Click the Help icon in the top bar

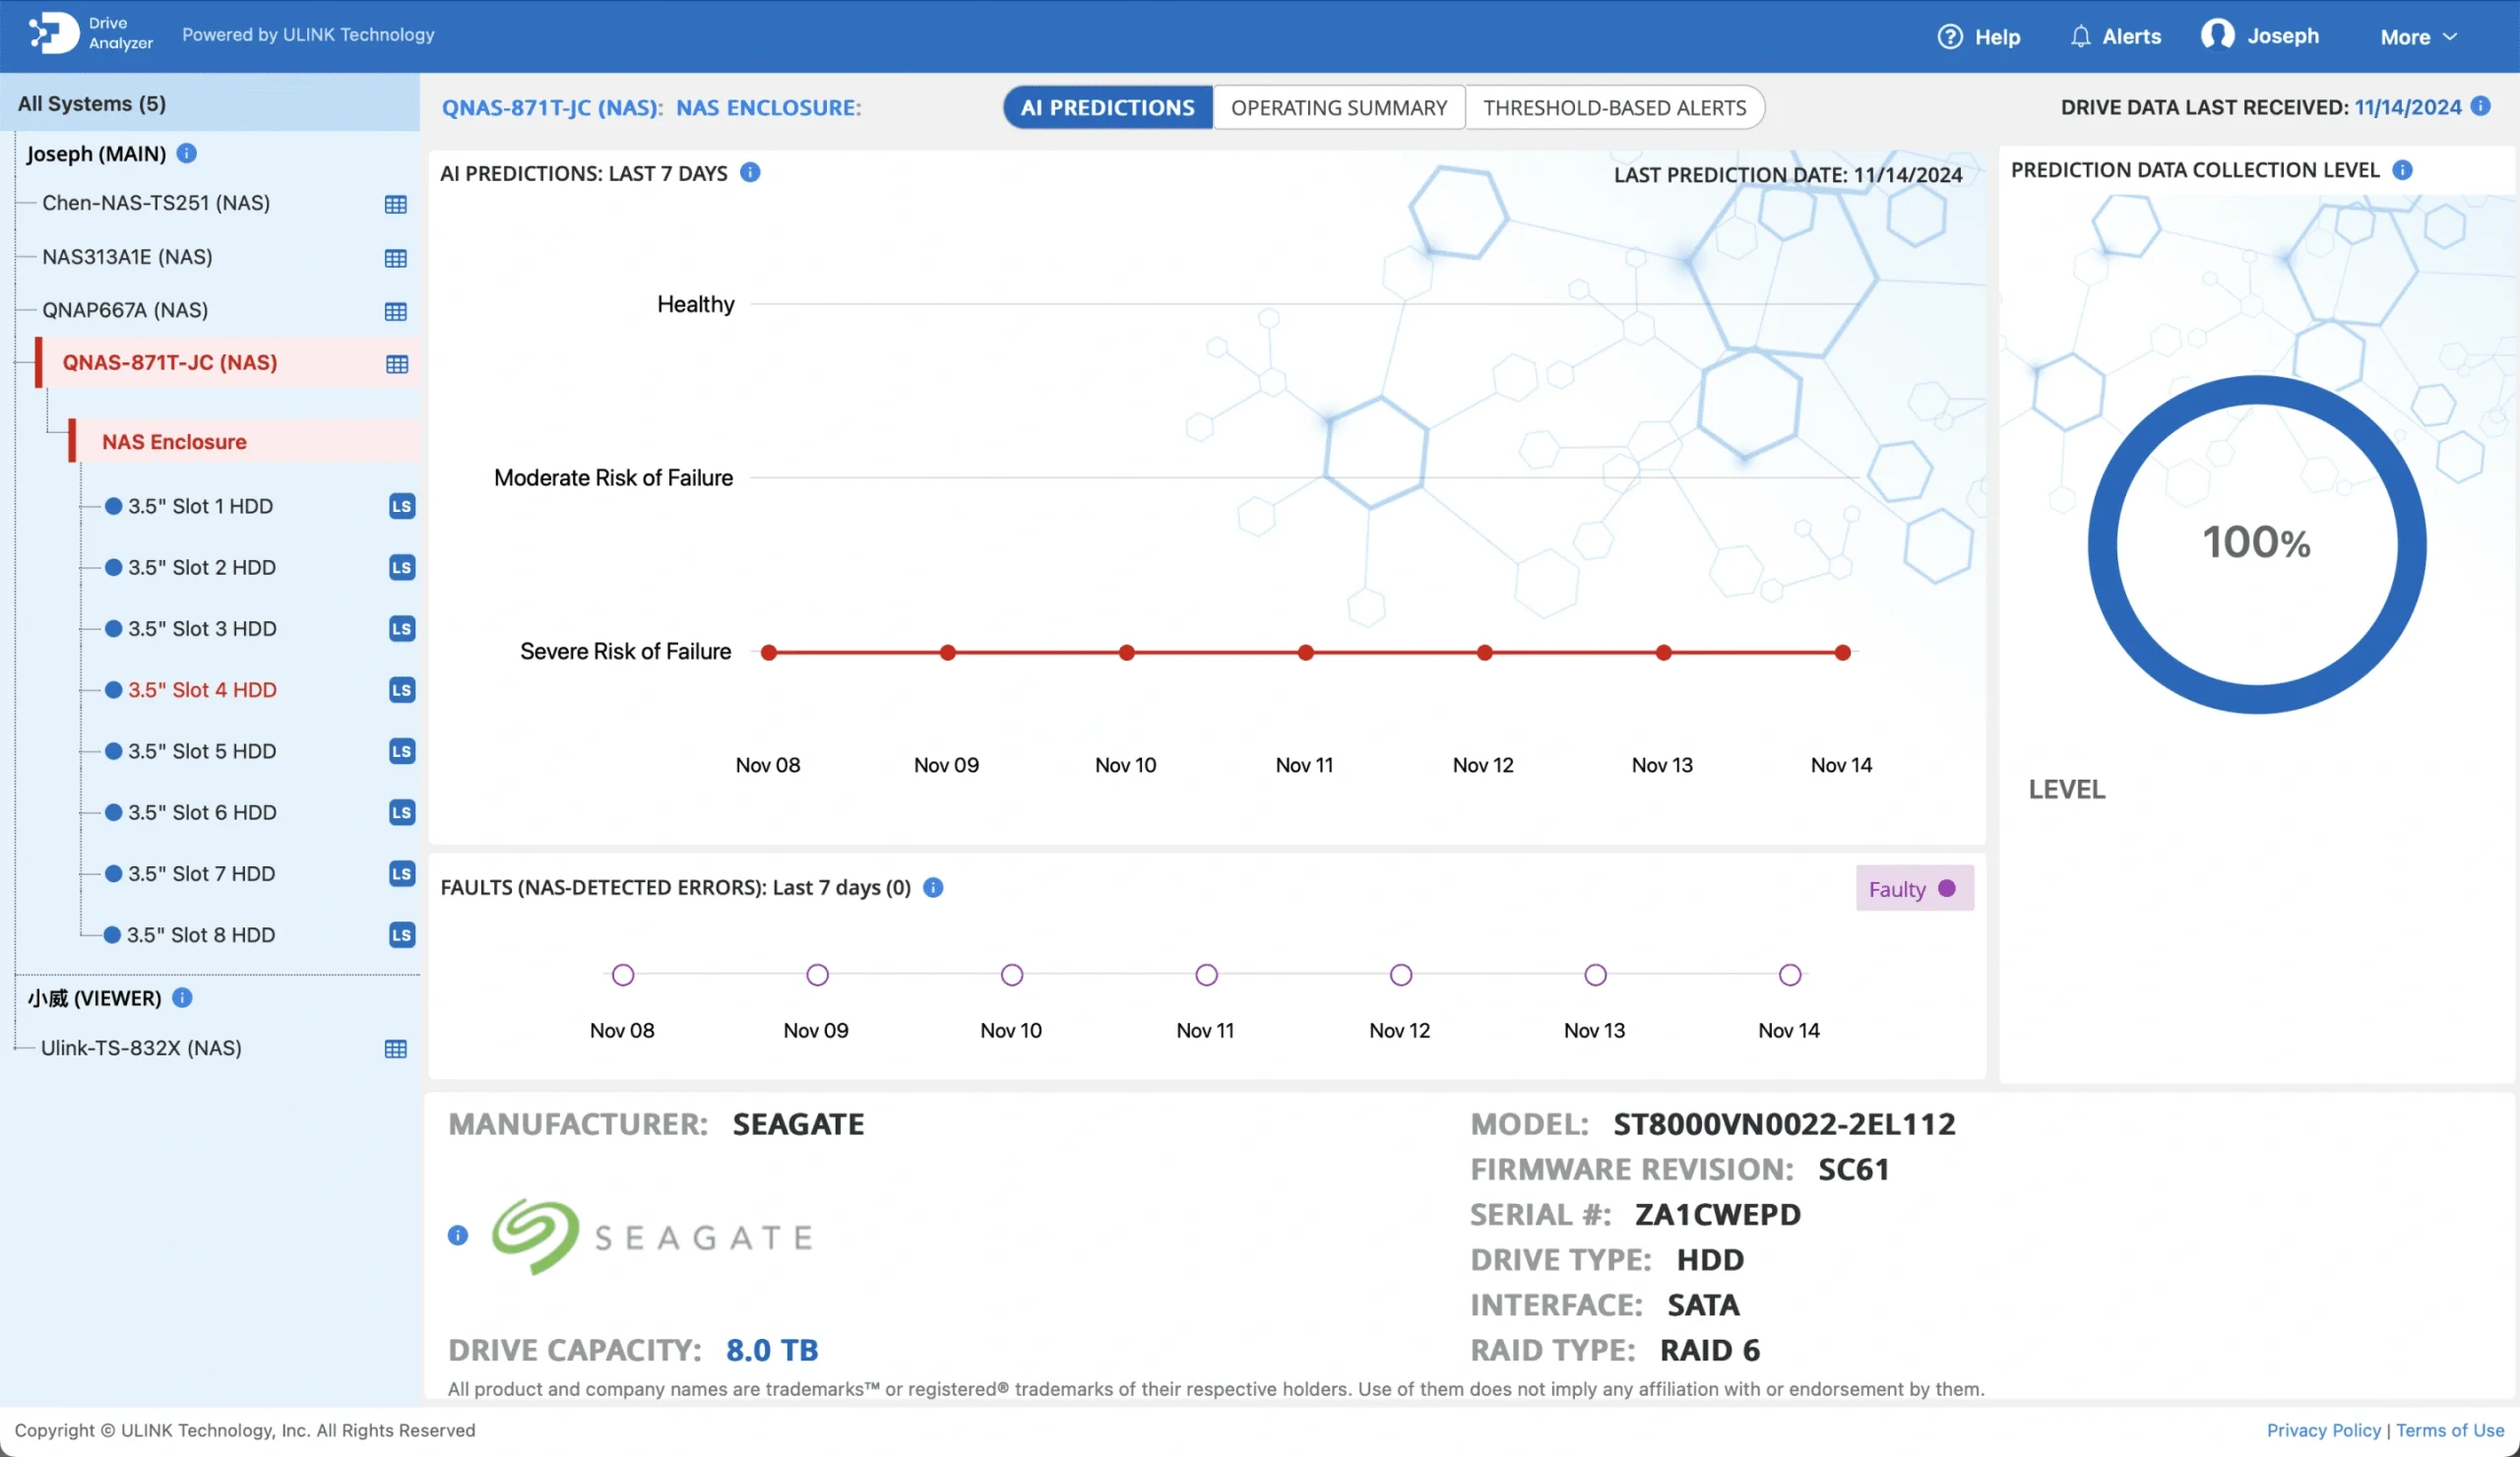coord(1950,35)
